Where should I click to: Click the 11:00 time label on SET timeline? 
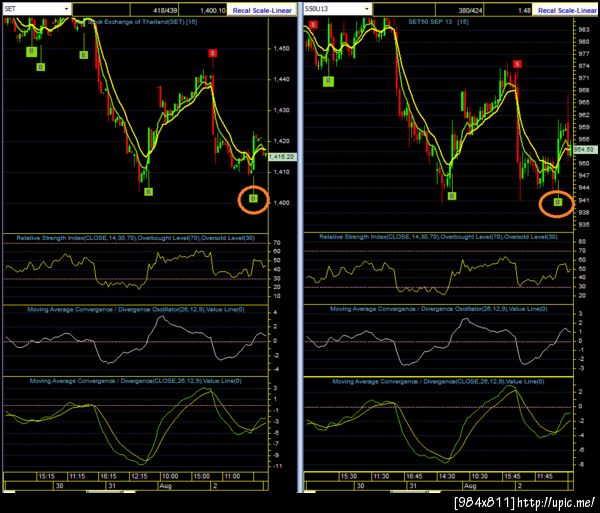click(x=232, y=476)
